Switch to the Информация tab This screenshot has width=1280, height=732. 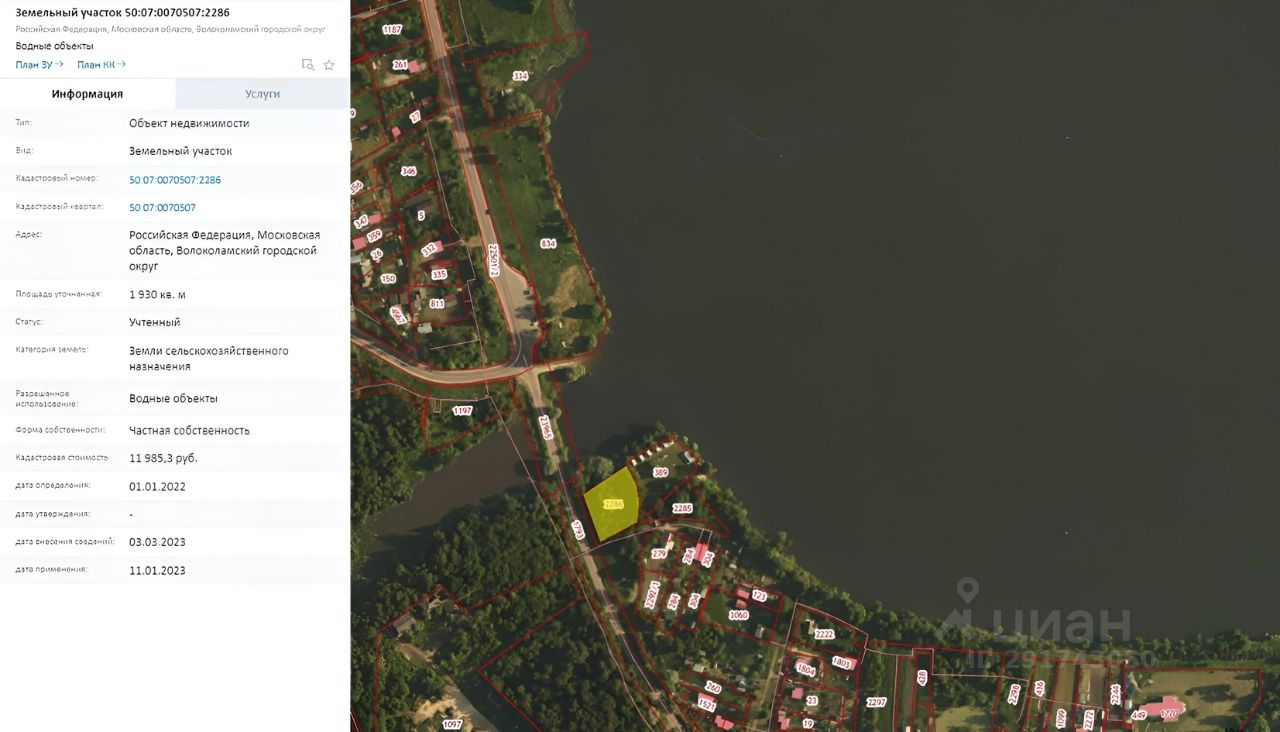(x=88, y=94)
